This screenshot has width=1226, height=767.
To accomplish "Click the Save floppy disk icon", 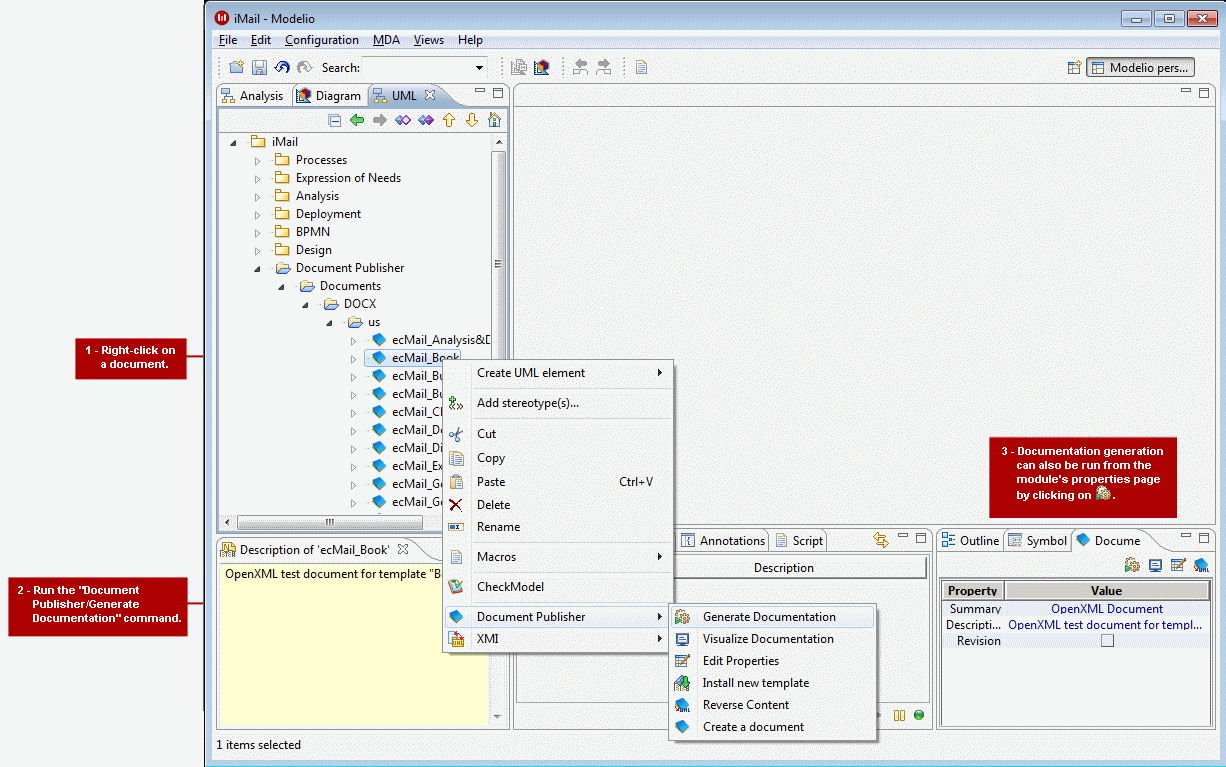I will point(259,67).
